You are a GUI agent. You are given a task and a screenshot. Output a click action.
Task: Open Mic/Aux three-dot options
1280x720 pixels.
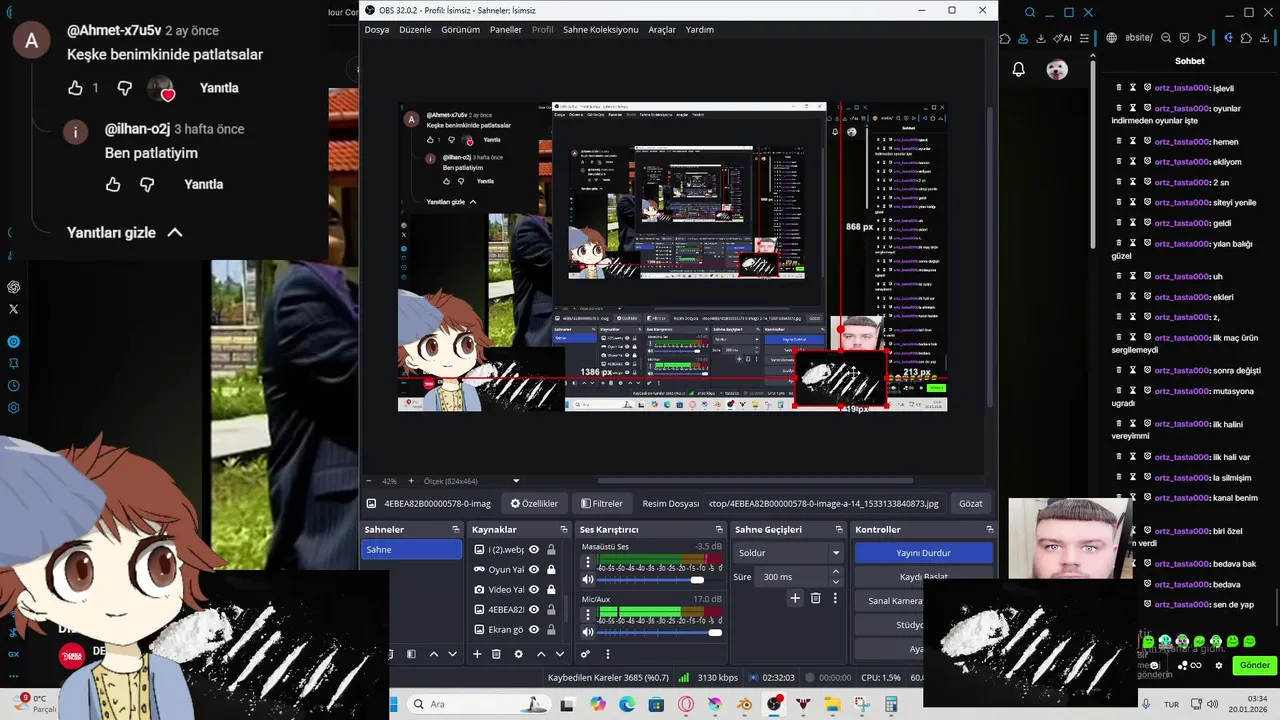(588, 615)
